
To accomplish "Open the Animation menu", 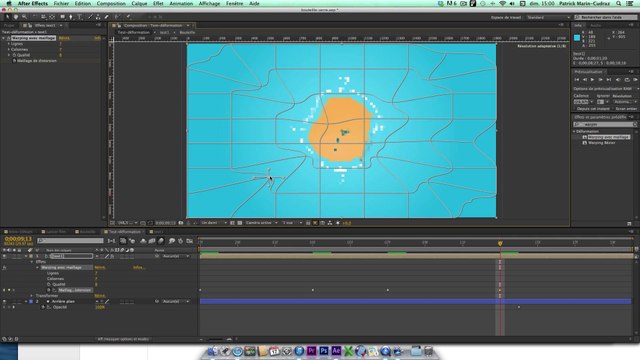I will 181,3.
